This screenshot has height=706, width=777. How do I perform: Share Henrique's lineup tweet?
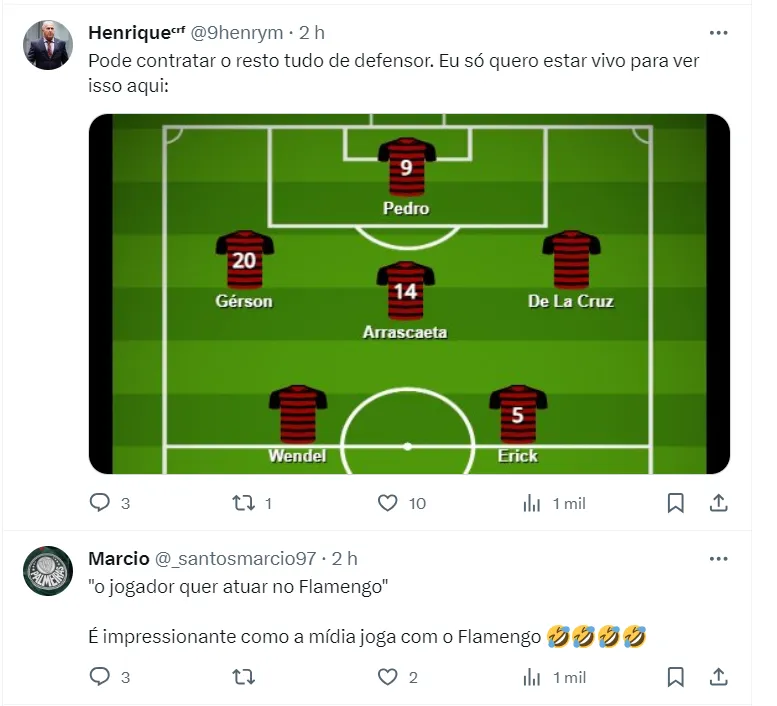pyautogui.click(x=718, y=503)
